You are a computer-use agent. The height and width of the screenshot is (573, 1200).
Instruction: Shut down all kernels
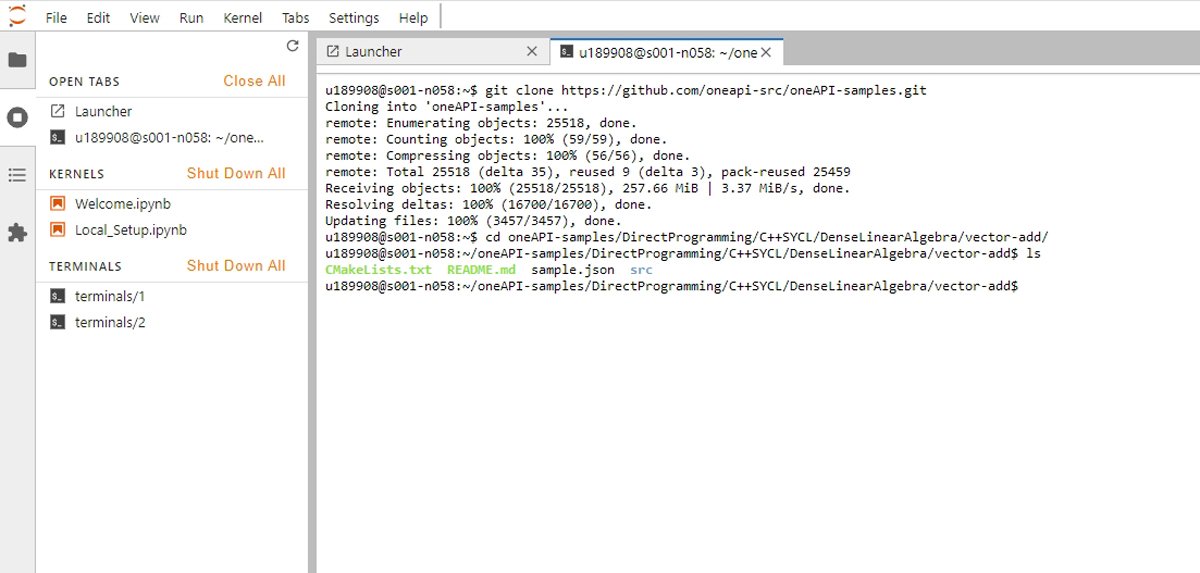click(x=236, y=173)
